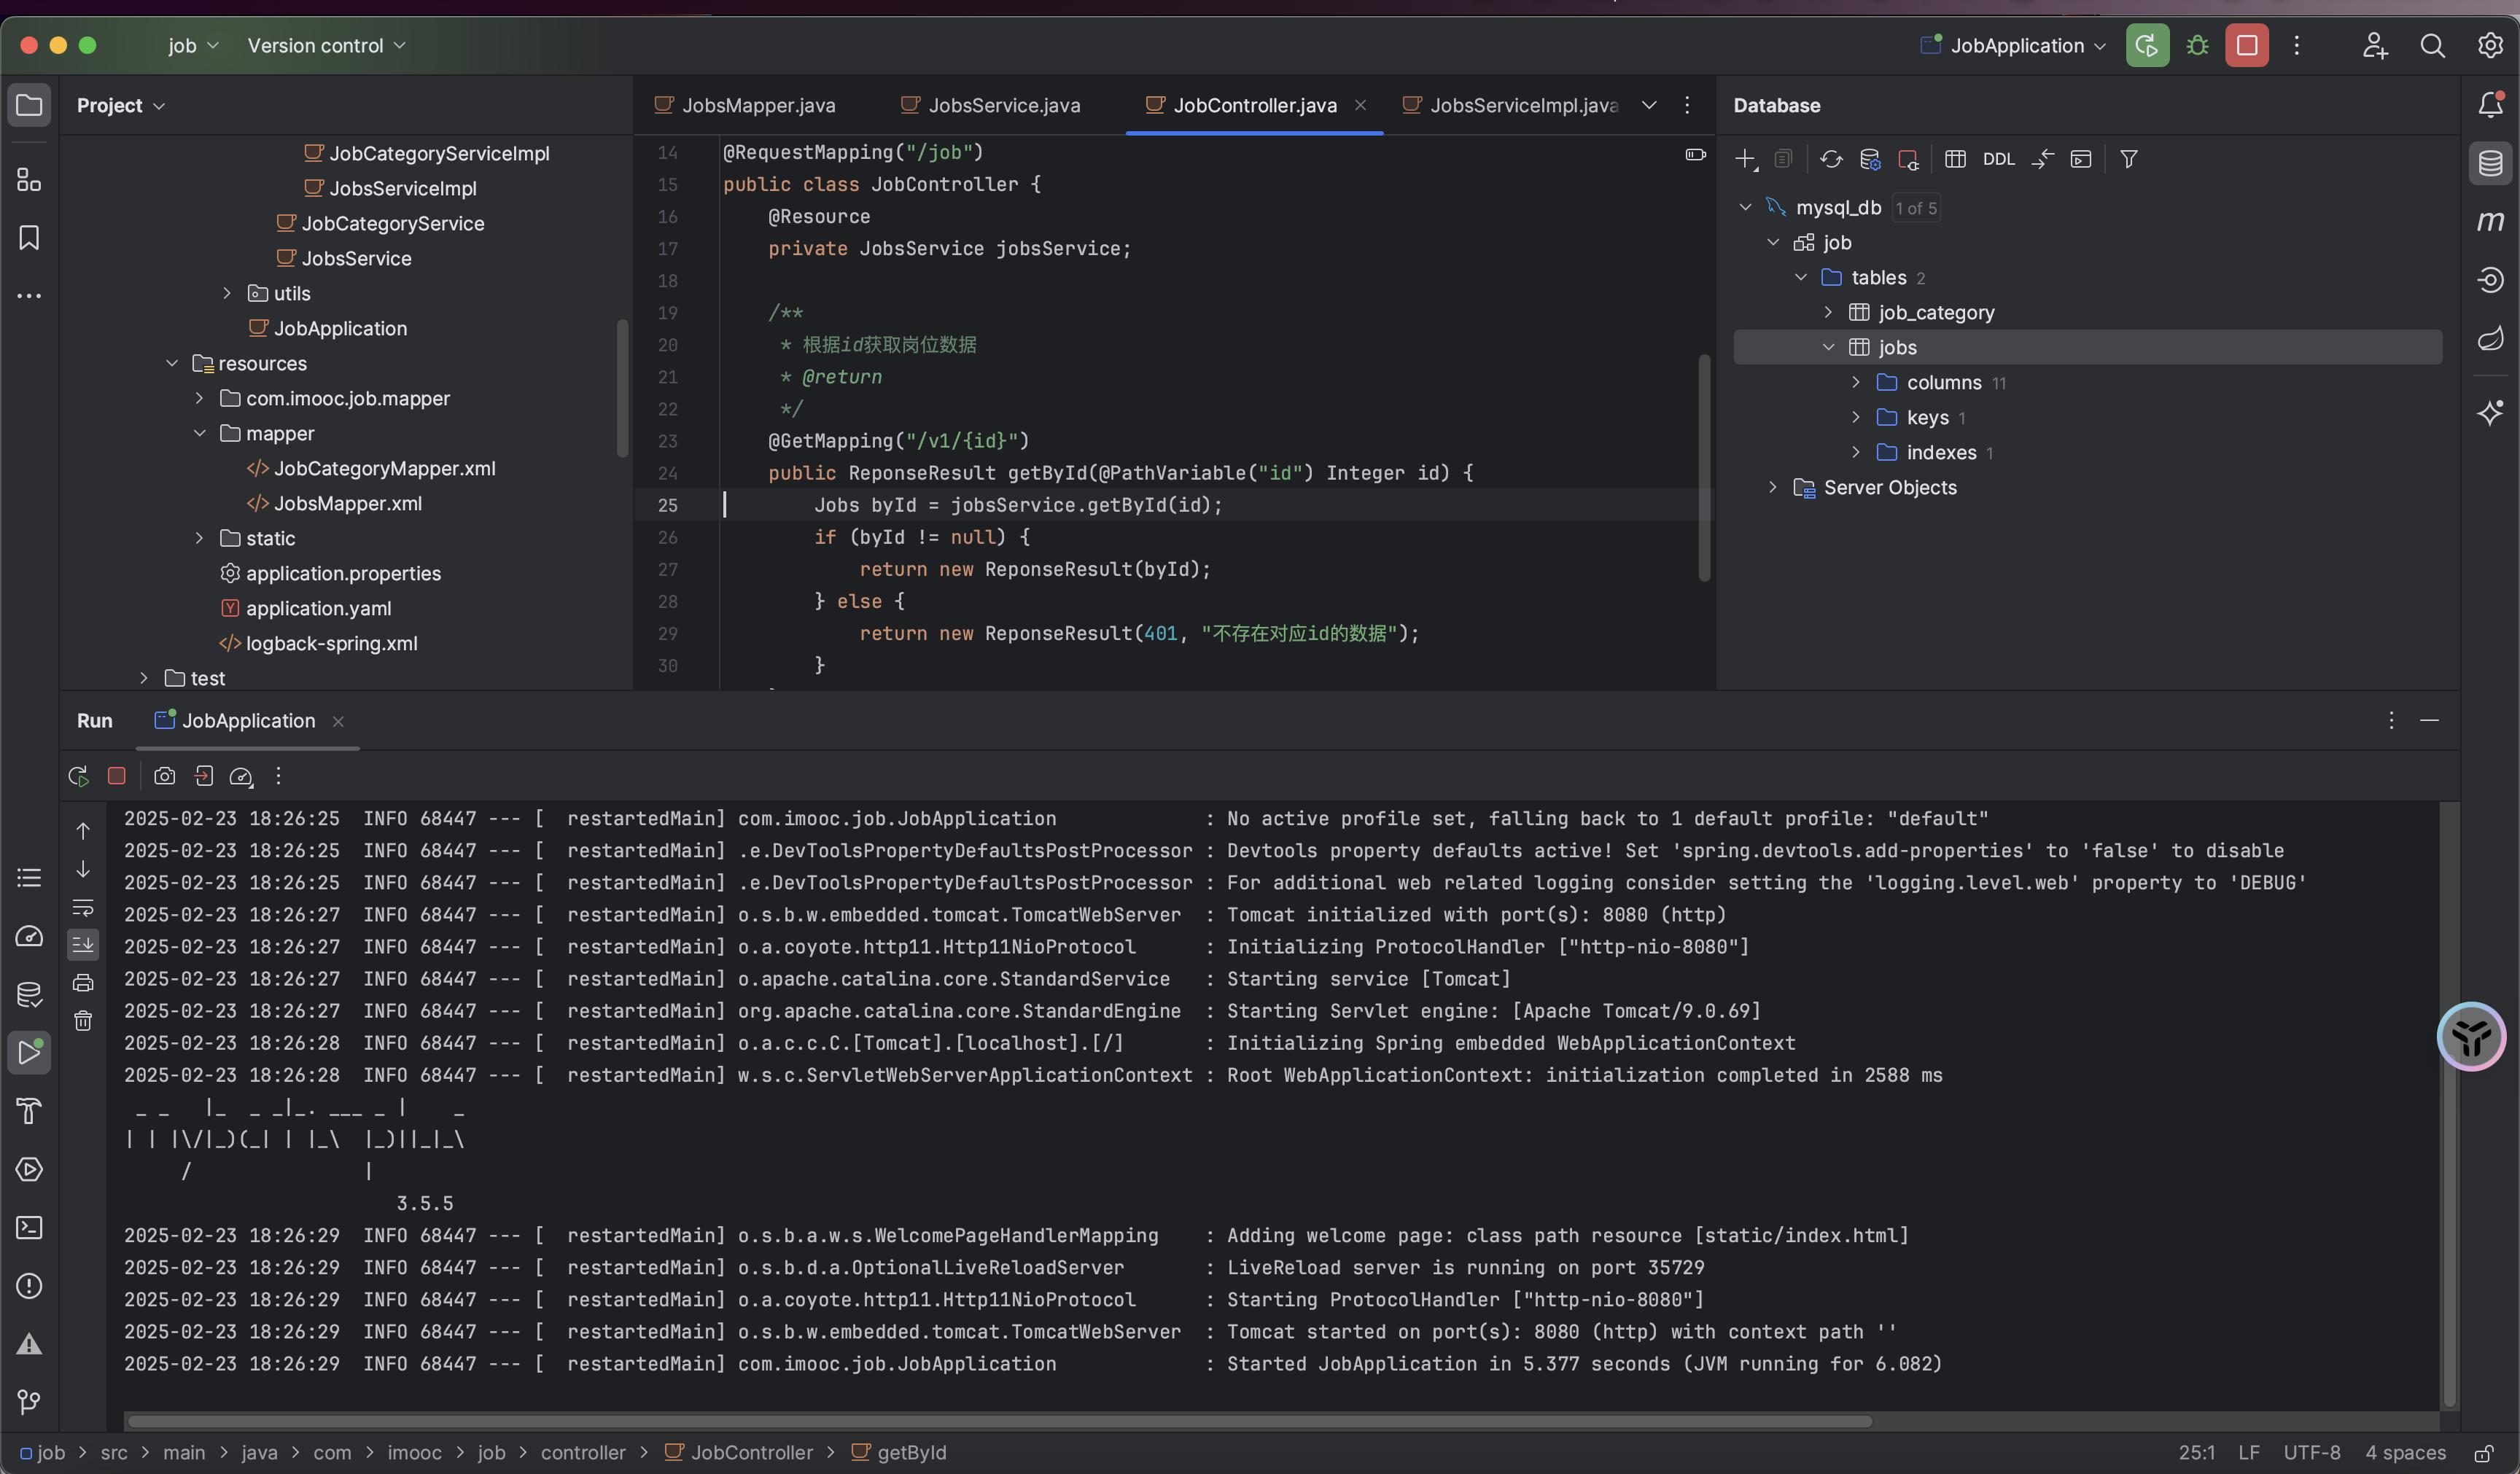Switch to JobsServiceImpl.java tab

coord(1510,105)
